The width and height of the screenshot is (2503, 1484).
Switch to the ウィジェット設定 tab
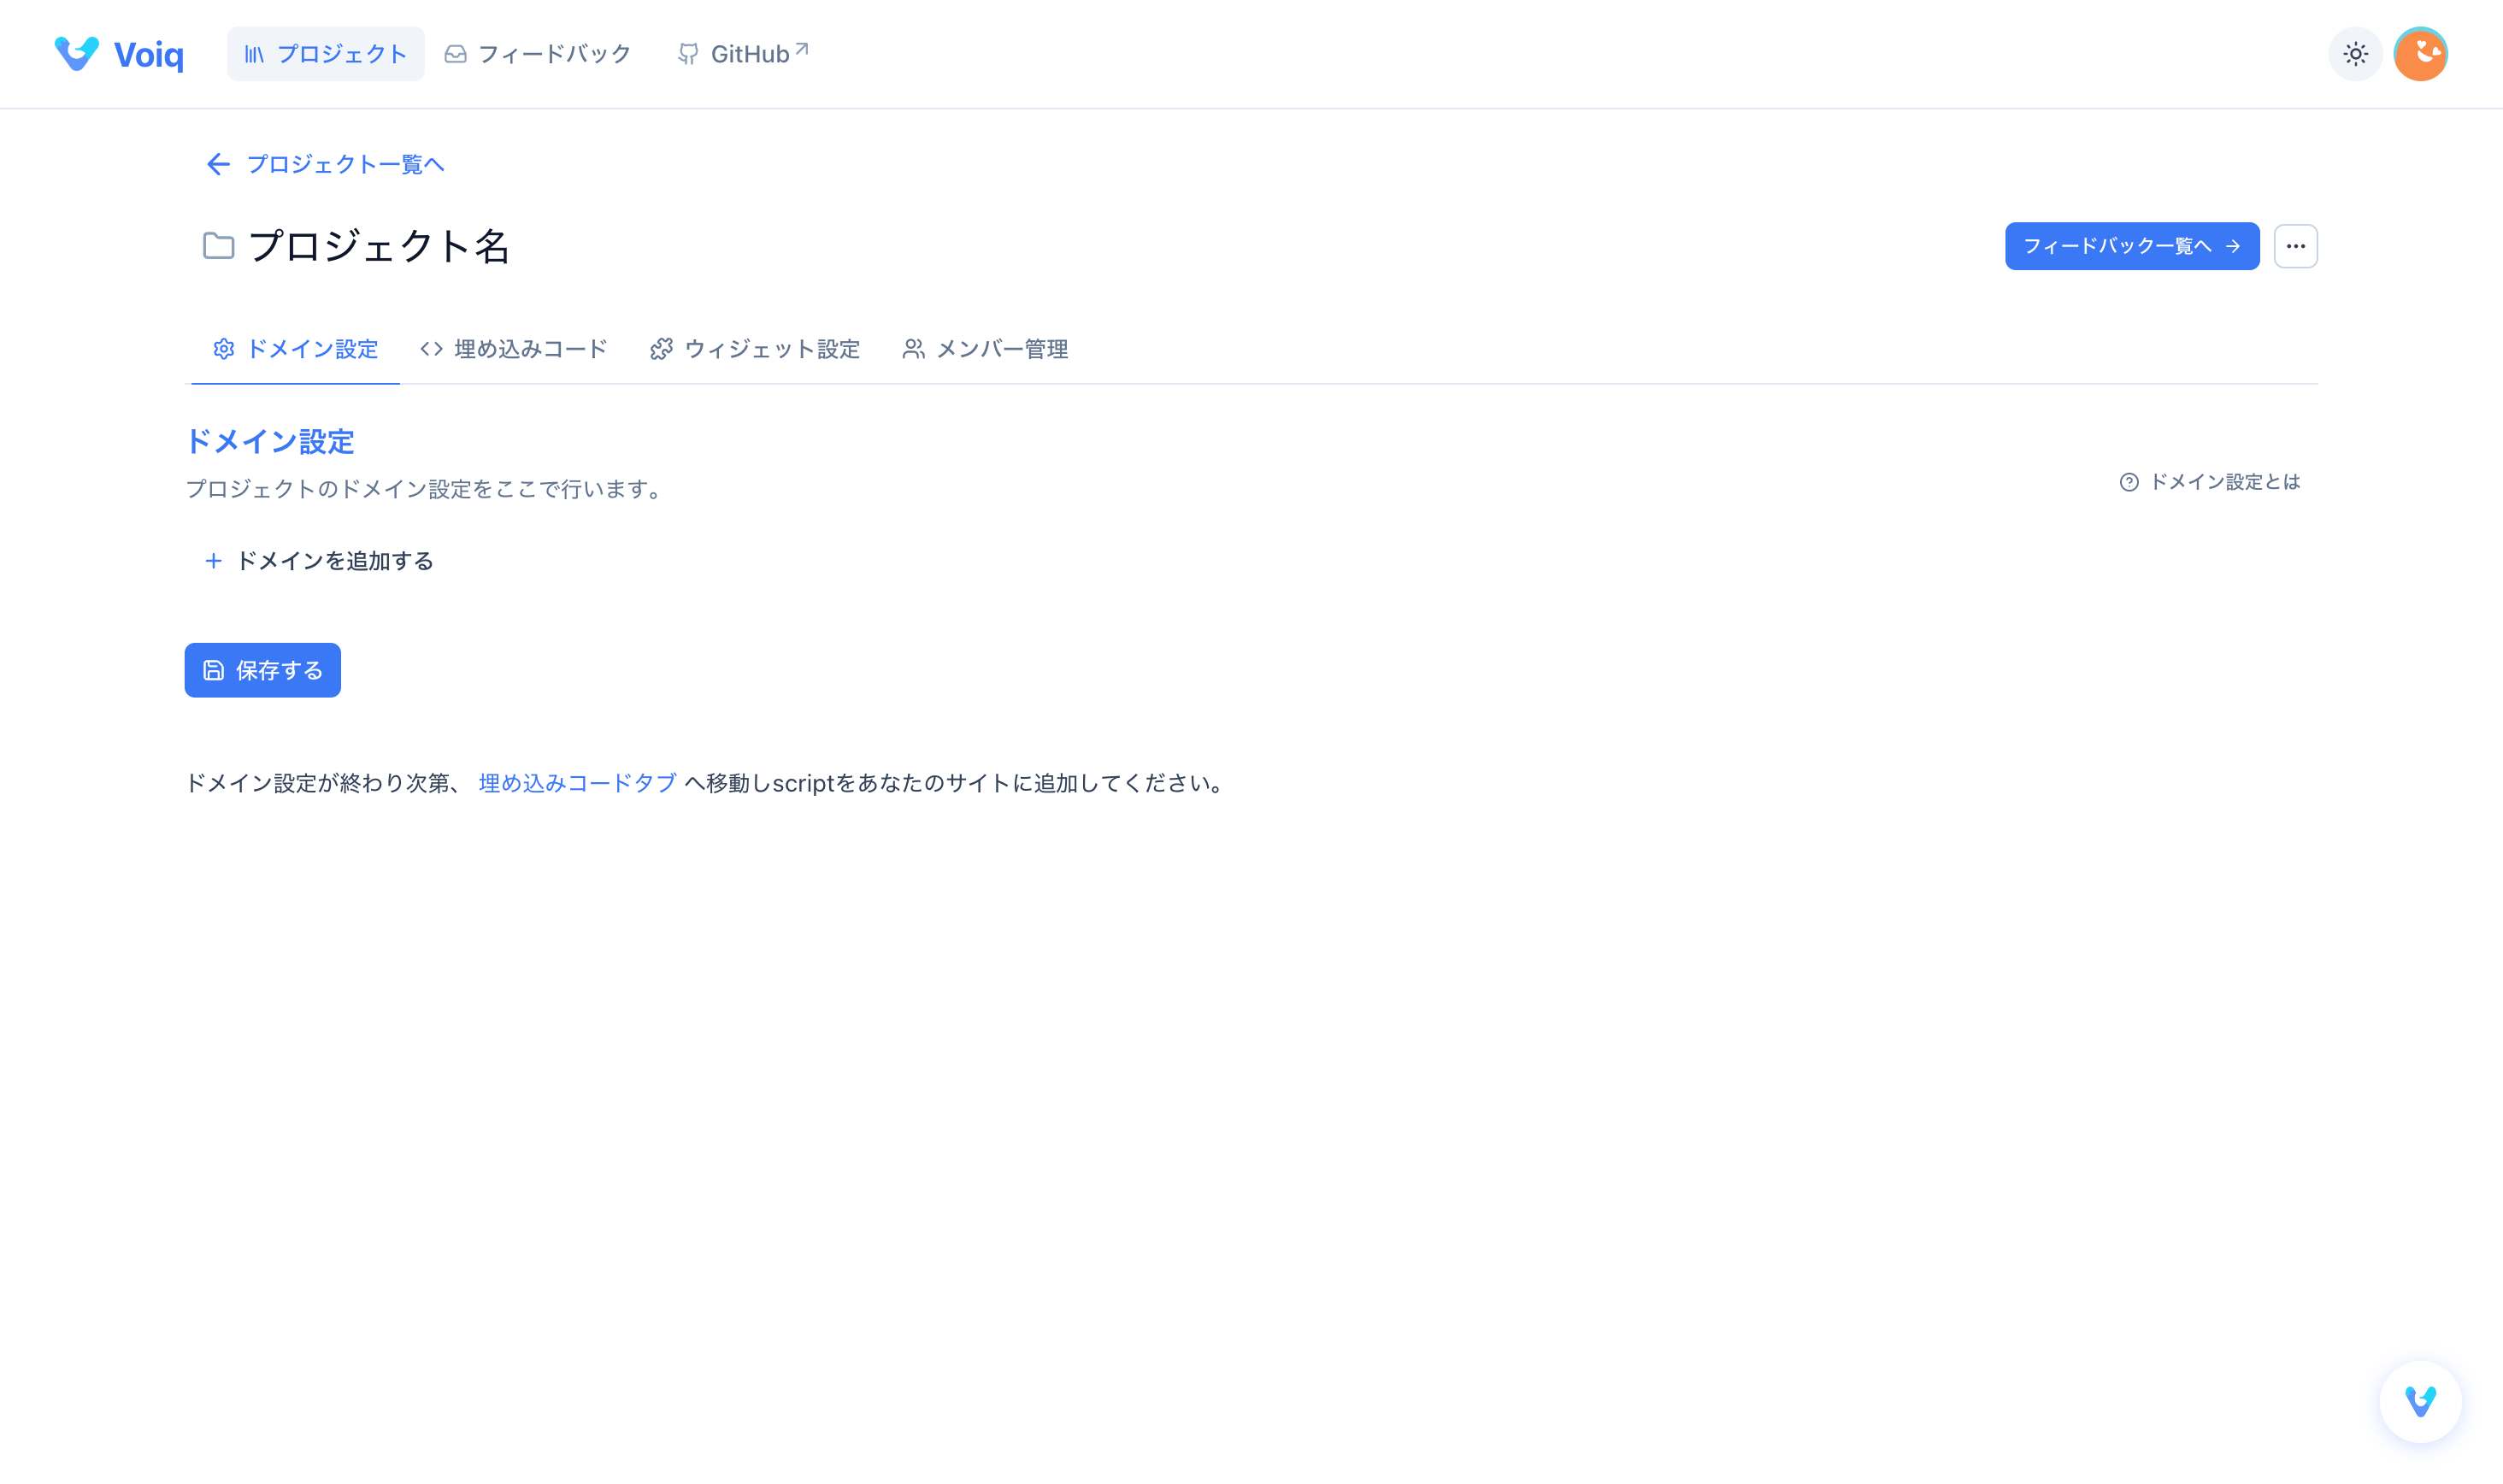[755, 349]
